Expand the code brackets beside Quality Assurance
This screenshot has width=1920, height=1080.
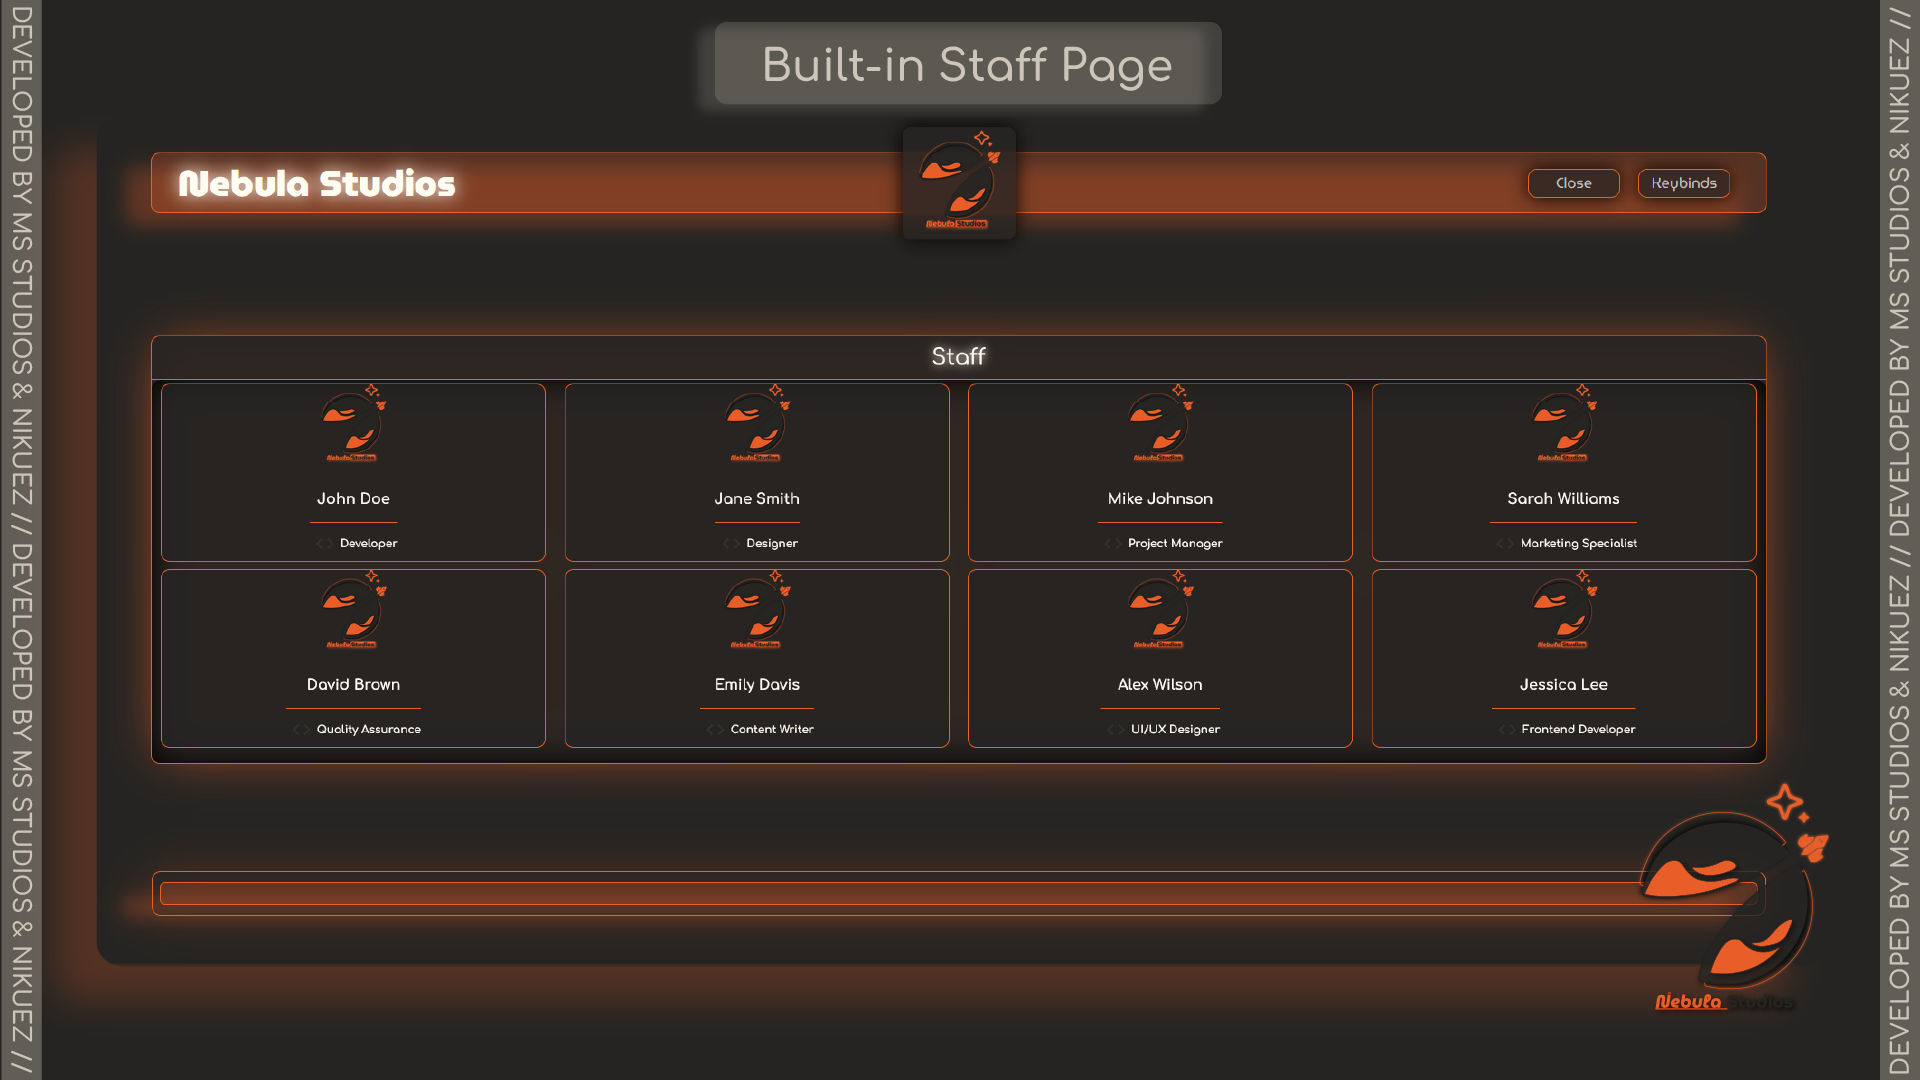(x=300, y=729)
